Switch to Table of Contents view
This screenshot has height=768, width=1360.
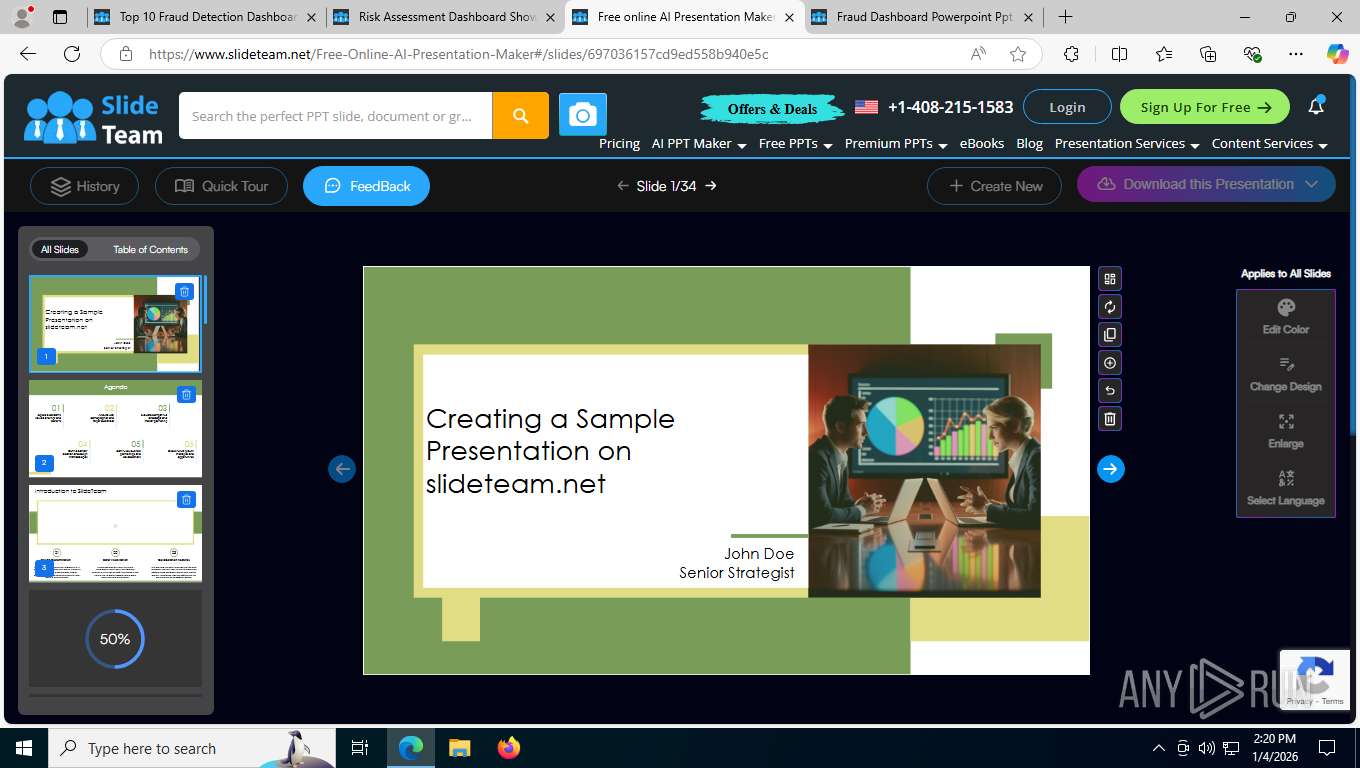click(150, 249)
